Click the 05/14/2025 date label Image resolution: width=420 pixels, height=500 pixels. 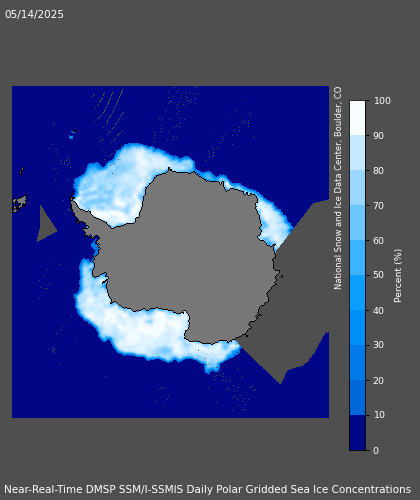click(34, 15)
